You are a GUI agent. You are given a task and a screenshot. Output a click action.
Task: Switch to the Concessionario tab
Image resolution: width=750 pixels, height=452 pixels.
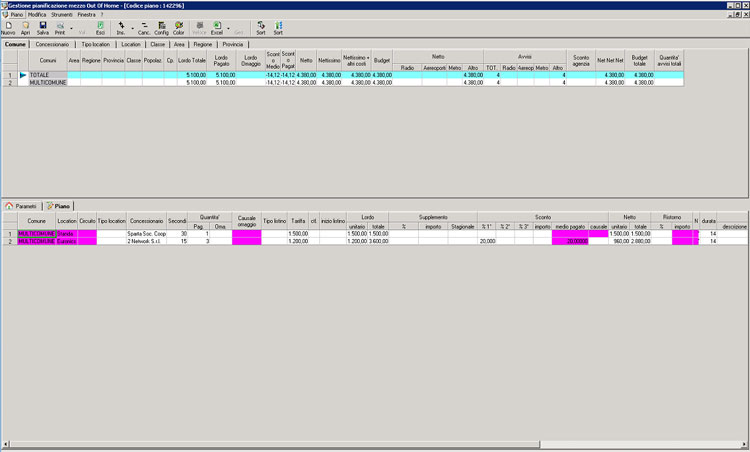click(52, 45)
